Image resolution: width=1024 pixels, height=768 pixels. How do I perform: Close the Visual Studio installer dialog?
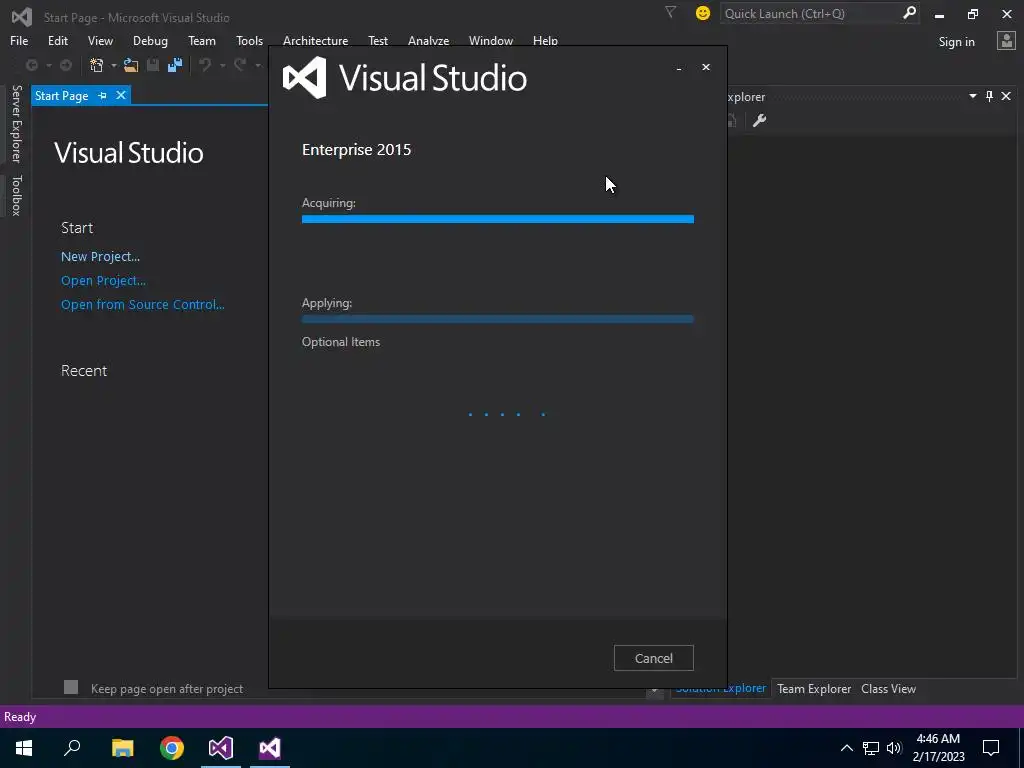pyautogui.click(x=706, y=67)
